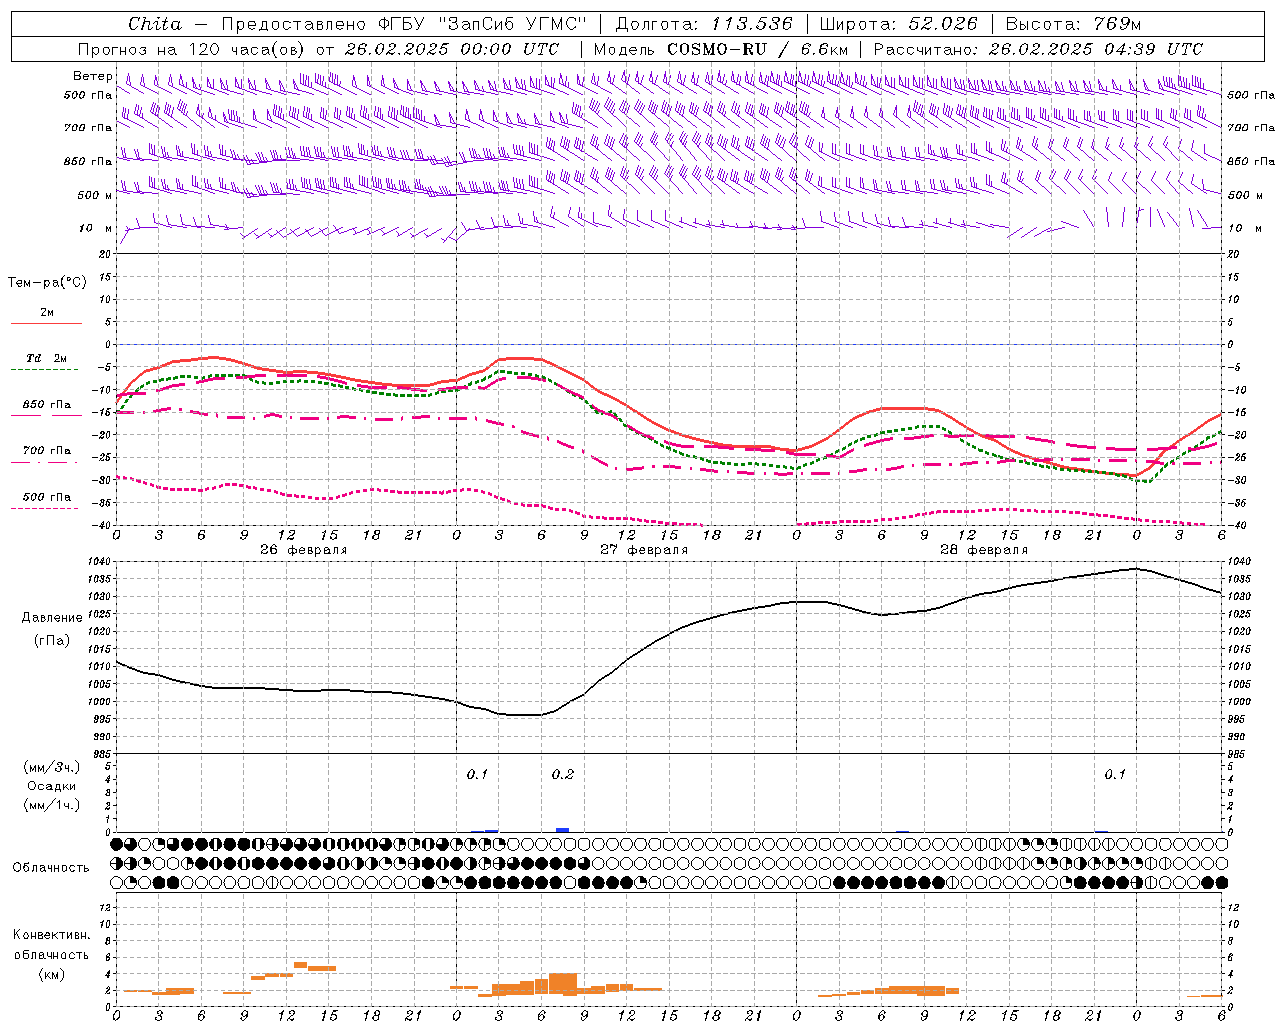1280x1024 pixels.
Task: Click the date label "26 февраля"
Action: coord(304,550)
